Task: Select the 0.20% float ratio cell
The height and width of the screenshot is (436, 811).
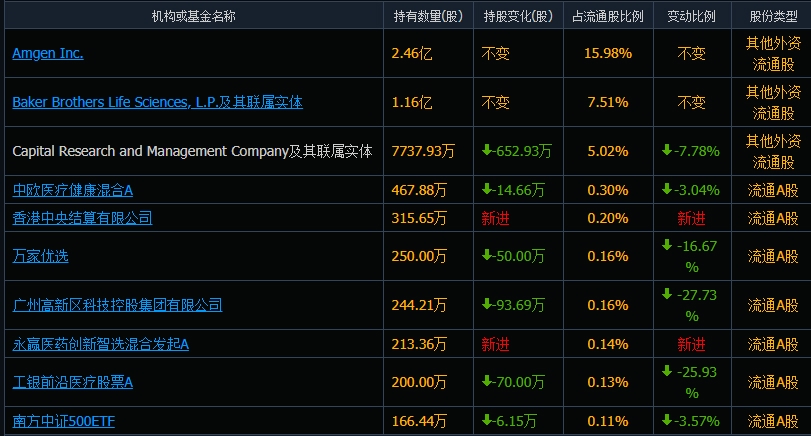Action: click(608, 218)
